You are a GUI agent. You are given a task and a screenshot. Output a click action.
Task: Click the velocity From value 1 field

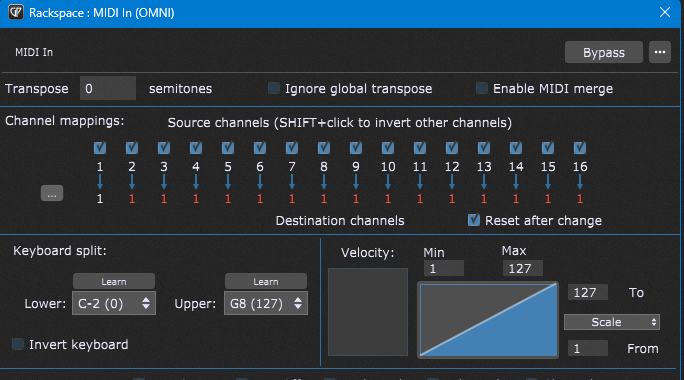point(588,348)
